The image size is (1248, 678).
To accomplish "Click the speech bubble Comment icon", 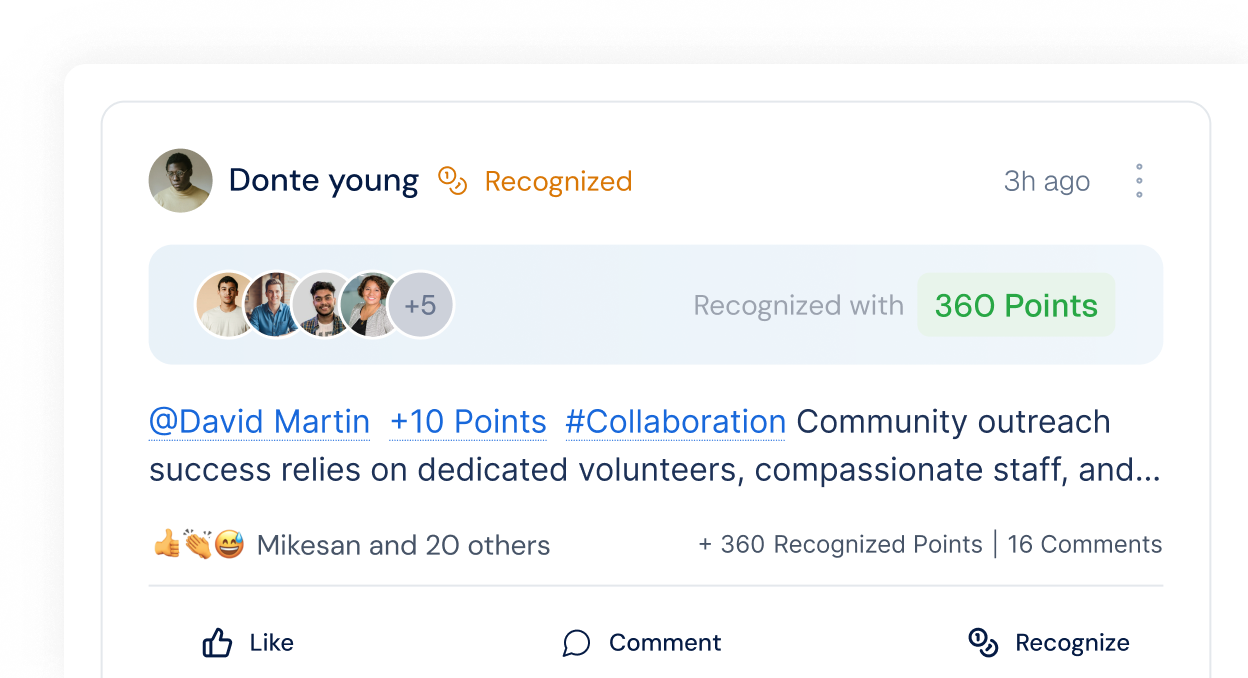I will pos(576,643).
